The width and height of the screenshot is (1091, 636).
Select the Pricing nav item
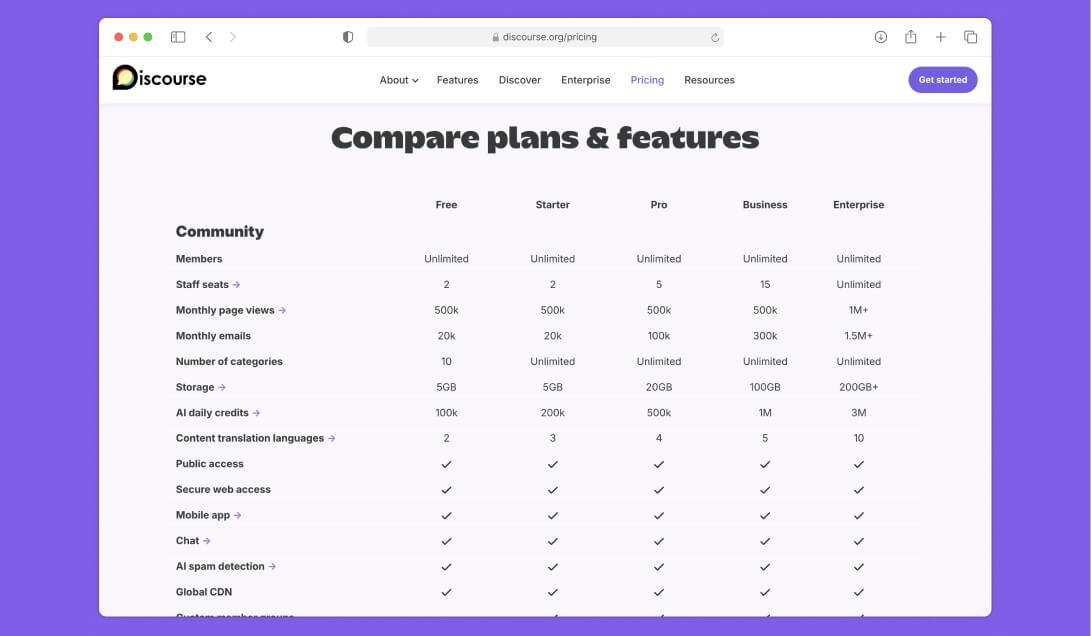pos(647,80)
